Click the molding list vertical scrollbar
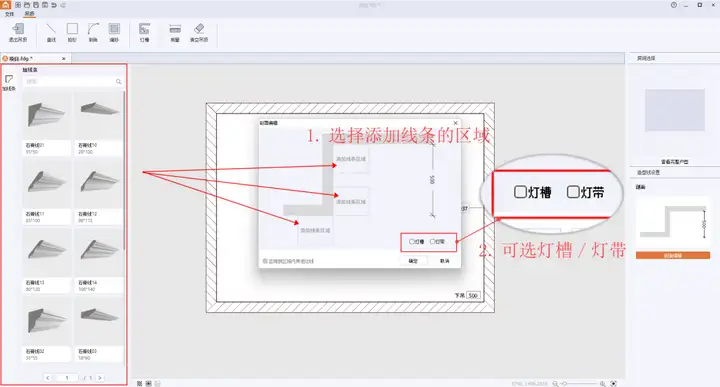Screen dimensions: 720x387 coord(124,170)
